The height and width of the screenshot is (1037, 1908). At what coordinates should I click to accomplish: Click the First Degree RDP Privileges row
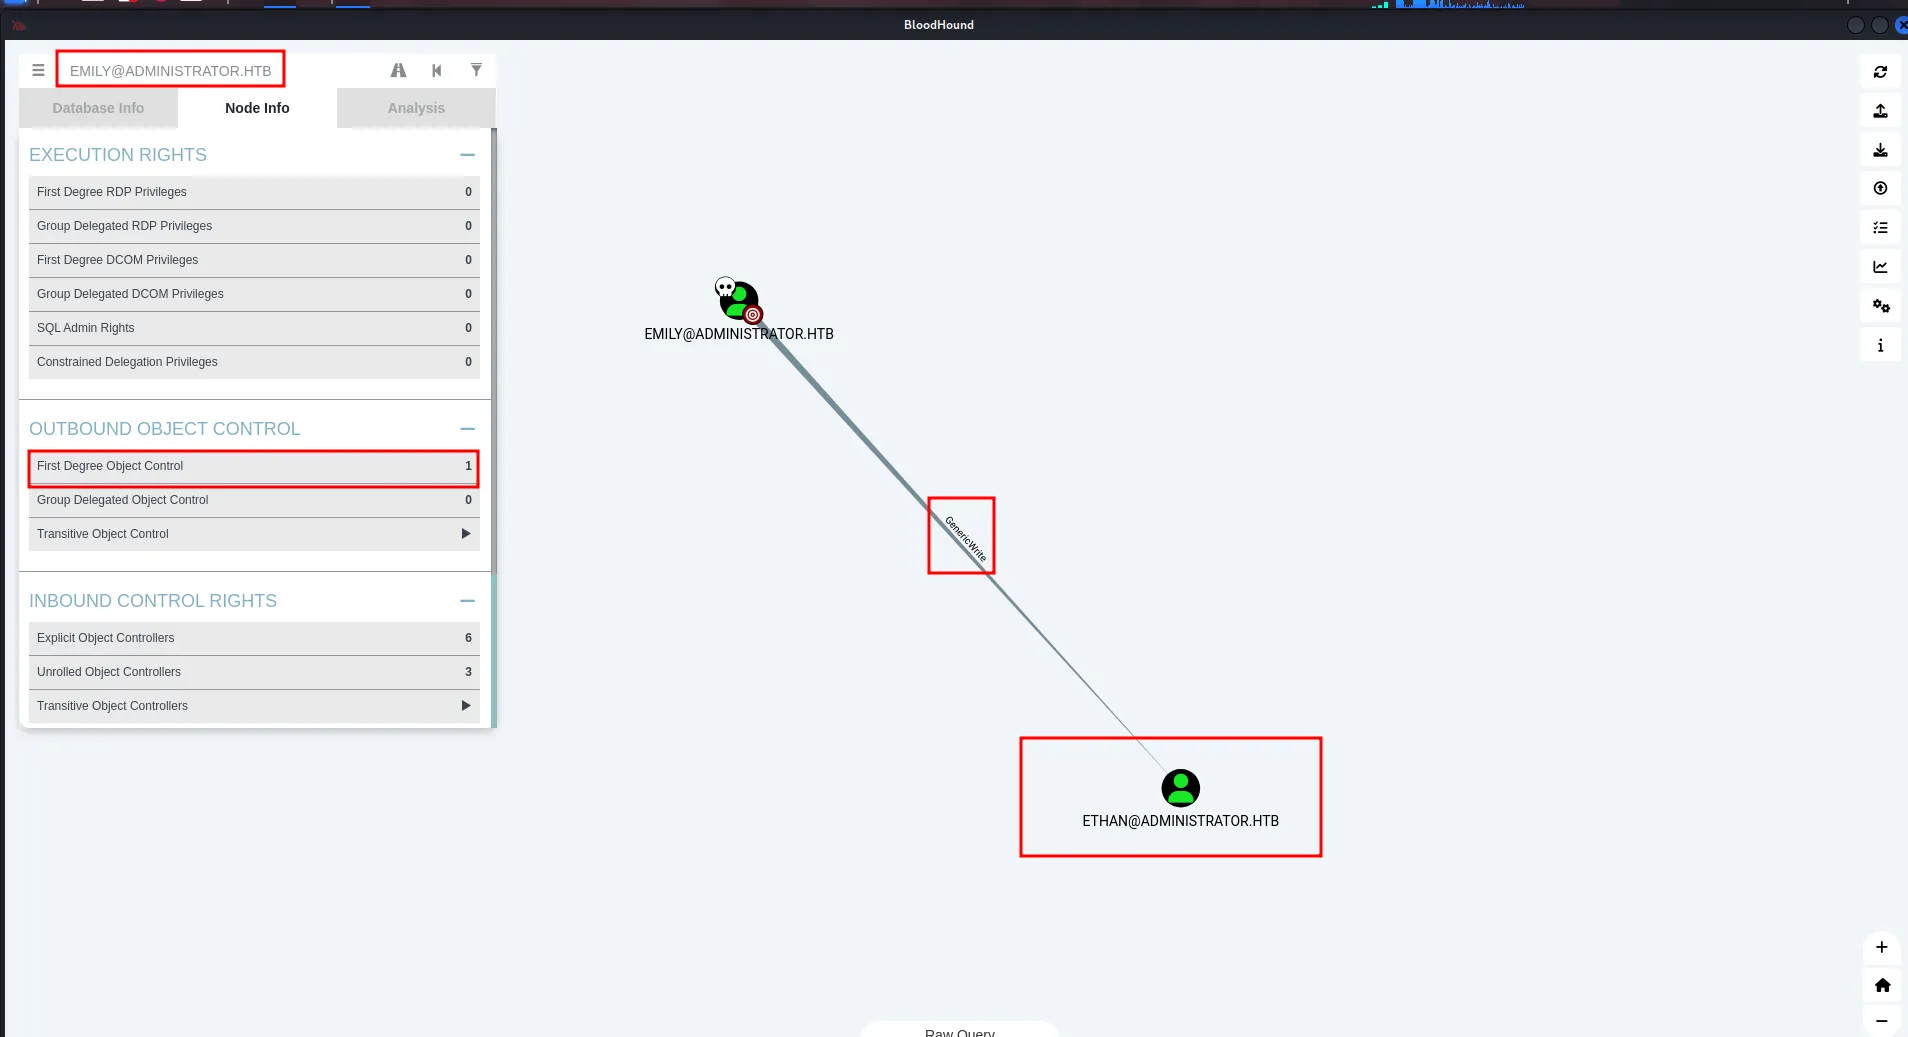(x=254, y=192)
